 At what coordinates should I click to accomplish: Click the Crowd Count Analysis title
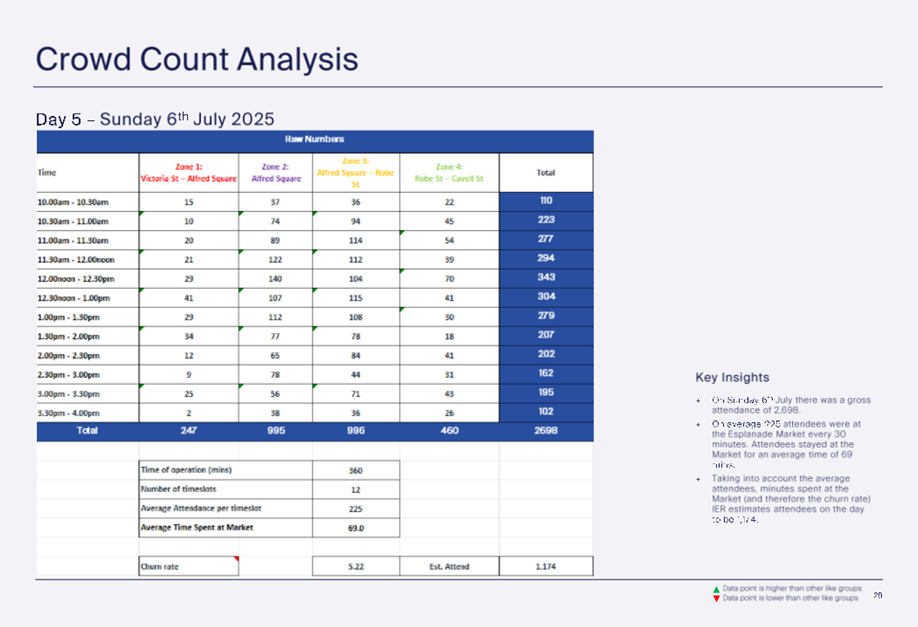[196, 59]
